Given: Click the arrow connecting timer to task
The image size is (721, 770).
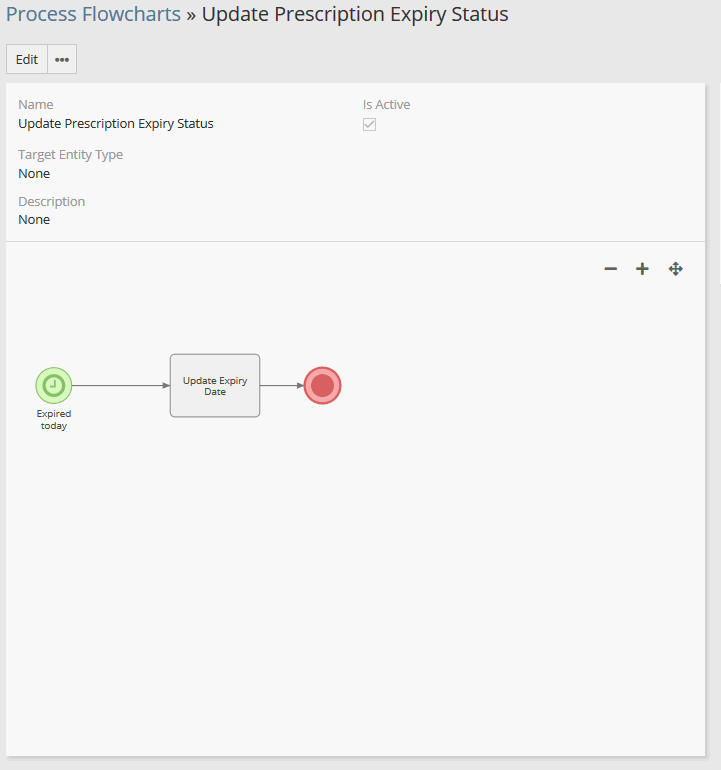Looking at the screenshot, I should 120,385.
